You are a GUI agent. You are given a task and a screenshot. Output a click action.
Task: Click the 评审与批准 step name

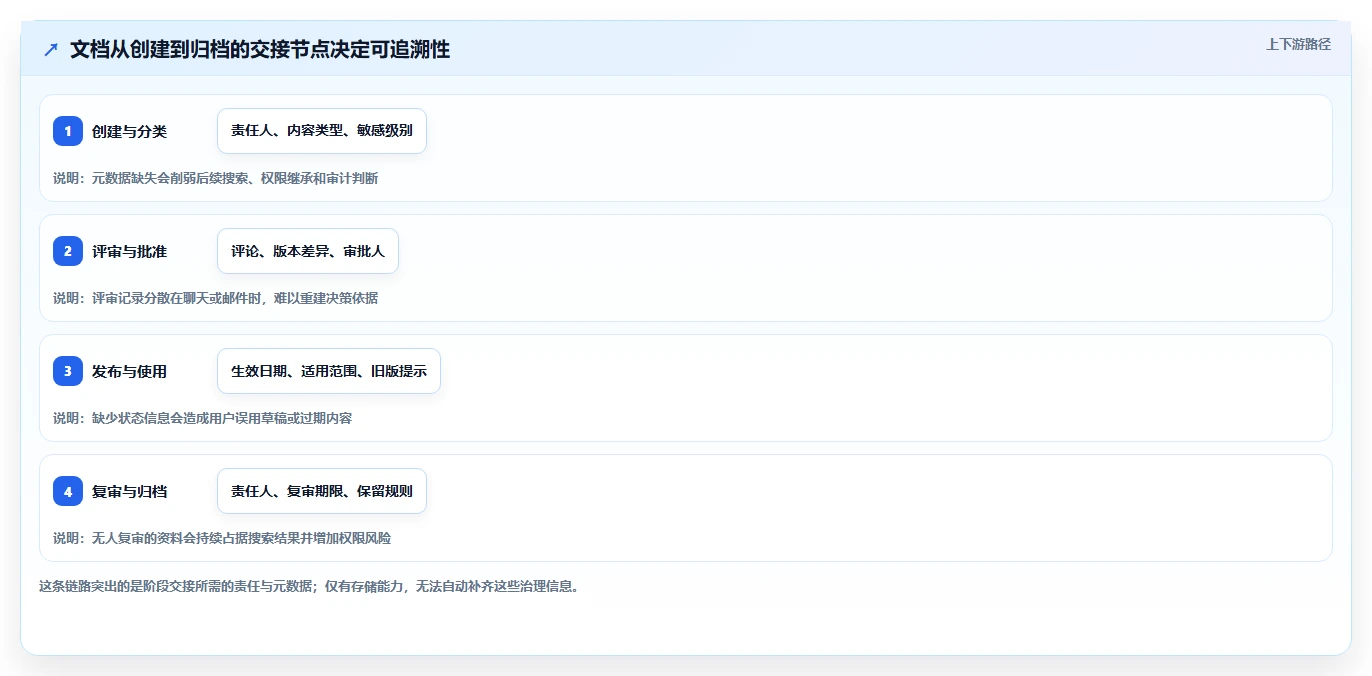click(129, 251)
